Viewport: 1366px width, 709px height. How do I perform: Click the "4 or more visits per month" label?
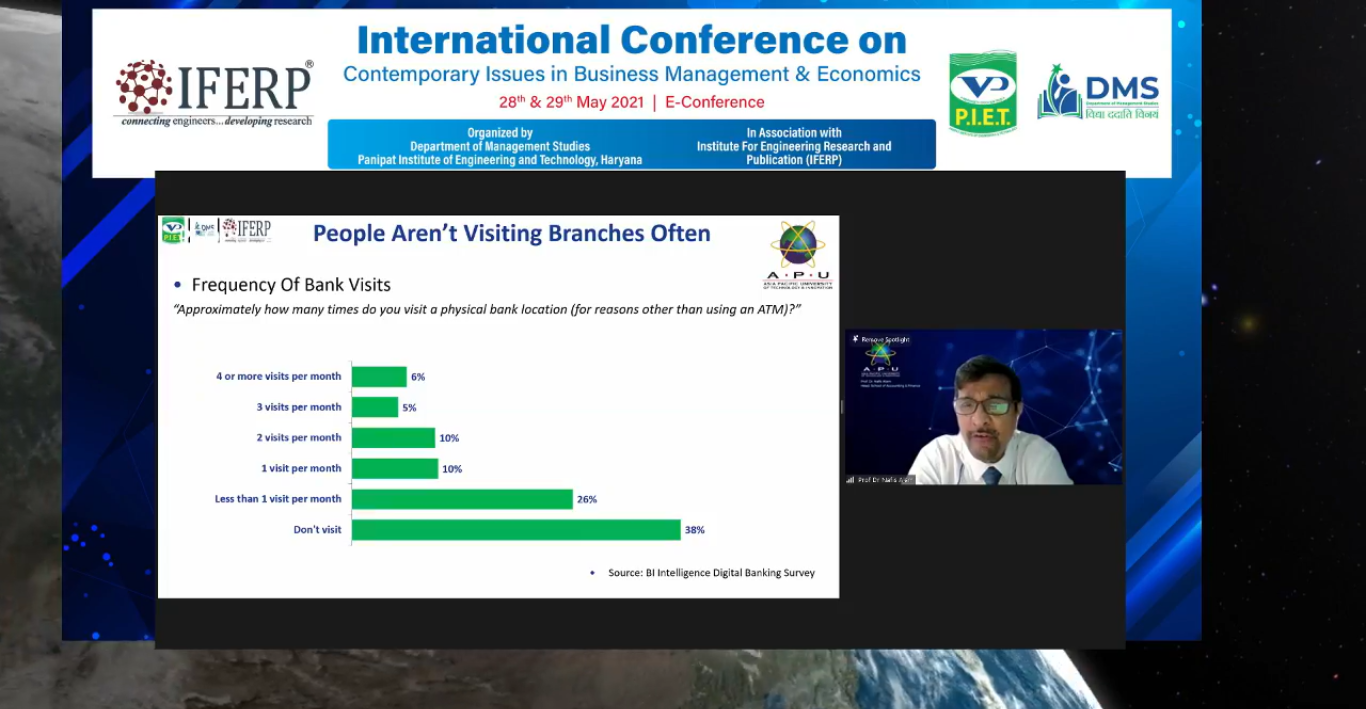pyautogui.click(x=279, y=377)
